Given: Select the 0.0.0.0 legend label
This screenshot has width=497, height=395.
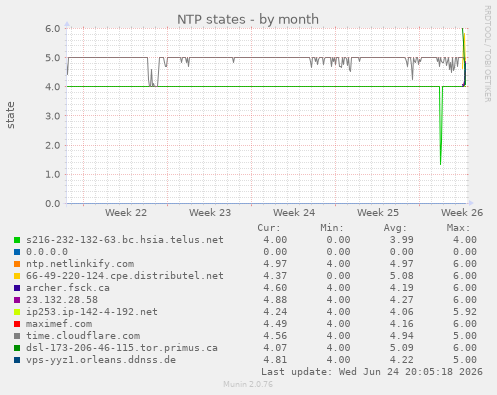Looking at the screenshot, I should point(47,252).
